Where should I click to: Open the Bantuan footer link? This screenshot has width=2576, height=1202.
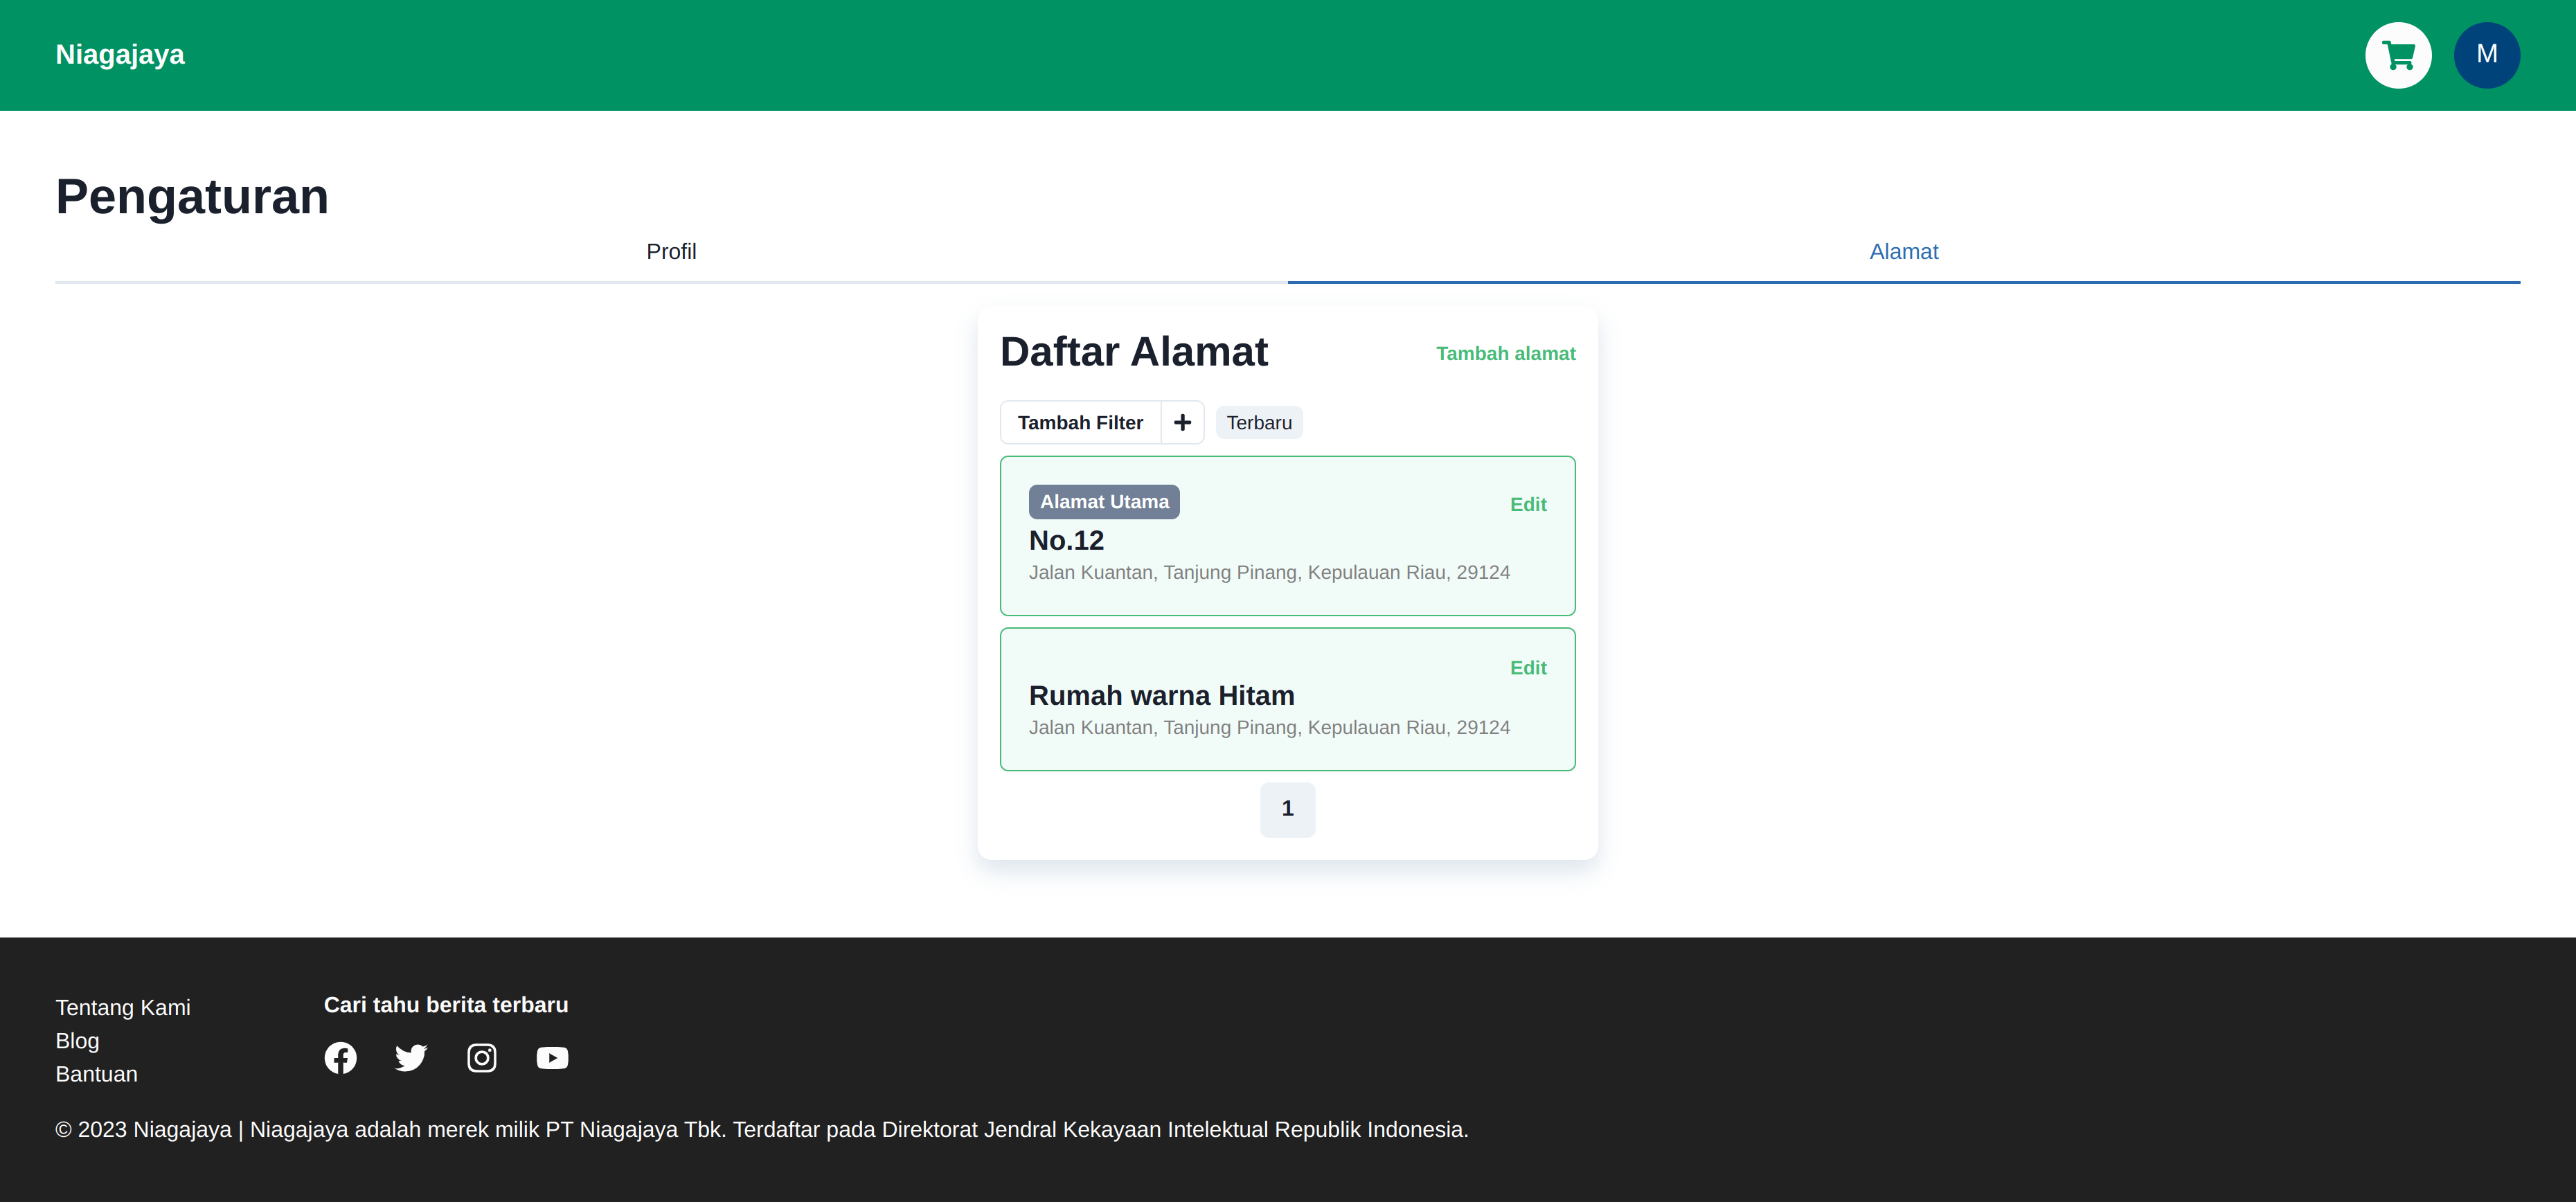[96, 1074]
